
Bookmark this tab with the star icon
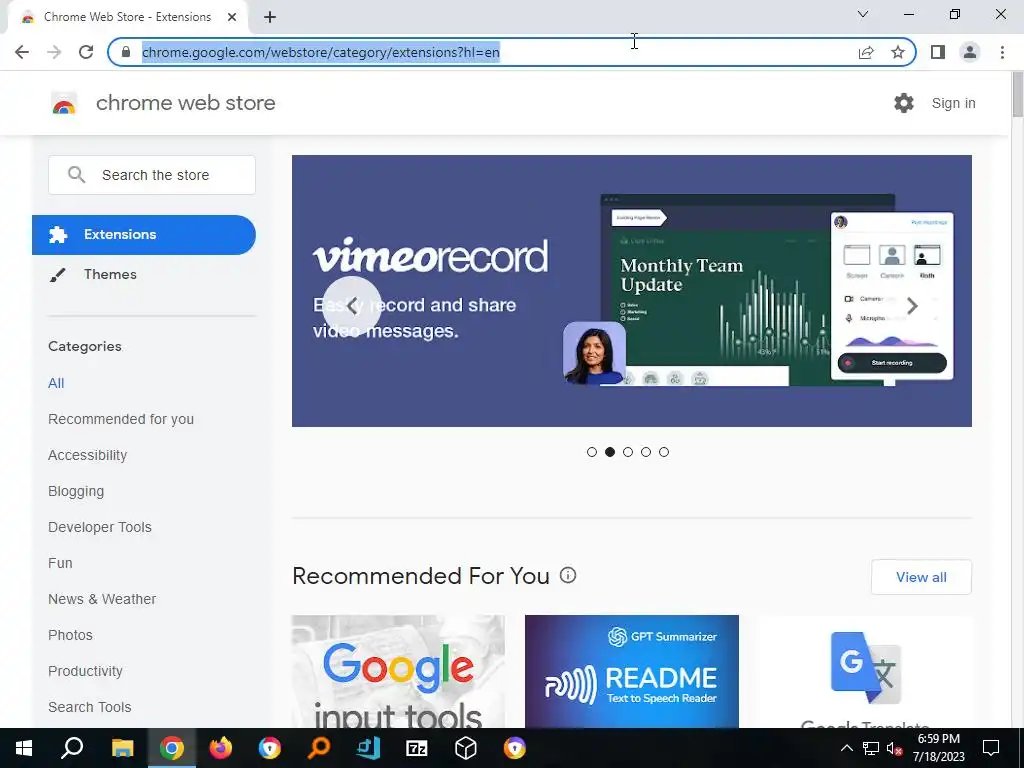click(x=898, y=52)
